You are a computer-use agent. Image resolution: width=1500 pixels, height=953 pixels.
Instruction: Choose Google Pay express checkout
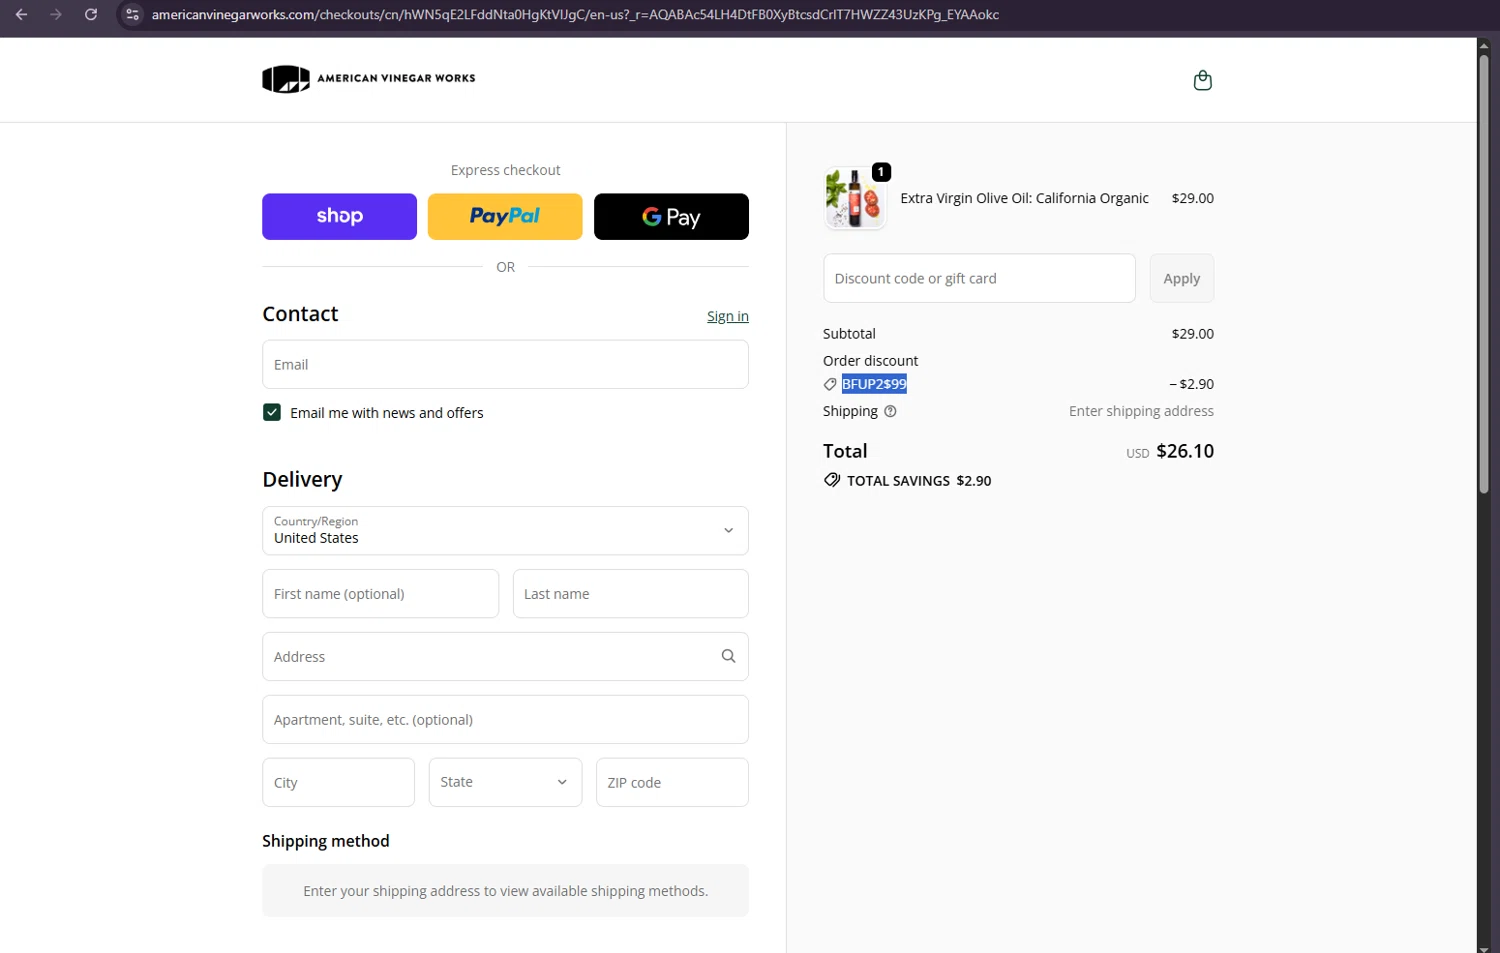pos(671,217)
